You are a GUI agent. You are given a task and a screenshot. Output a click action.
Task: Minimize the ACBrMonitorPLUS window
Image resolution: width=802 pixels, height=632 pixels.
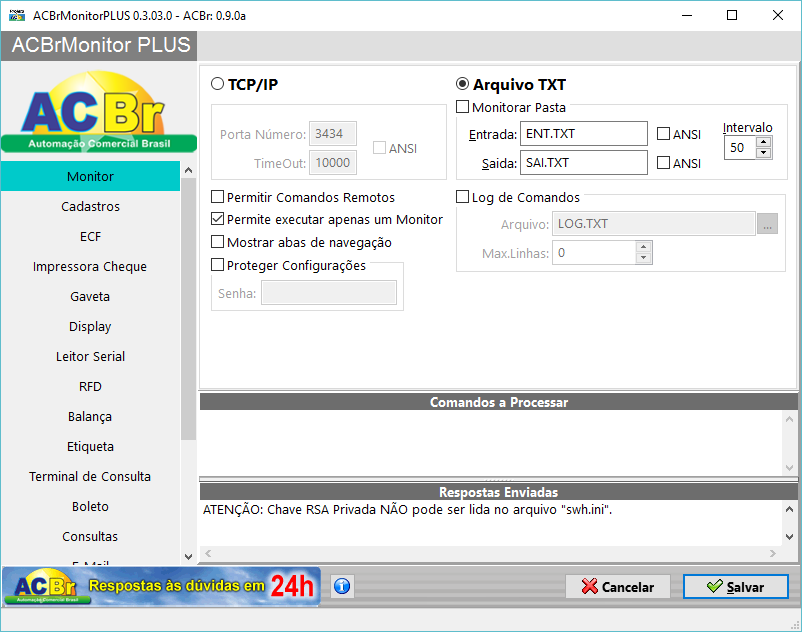click(x=687, y=15)
